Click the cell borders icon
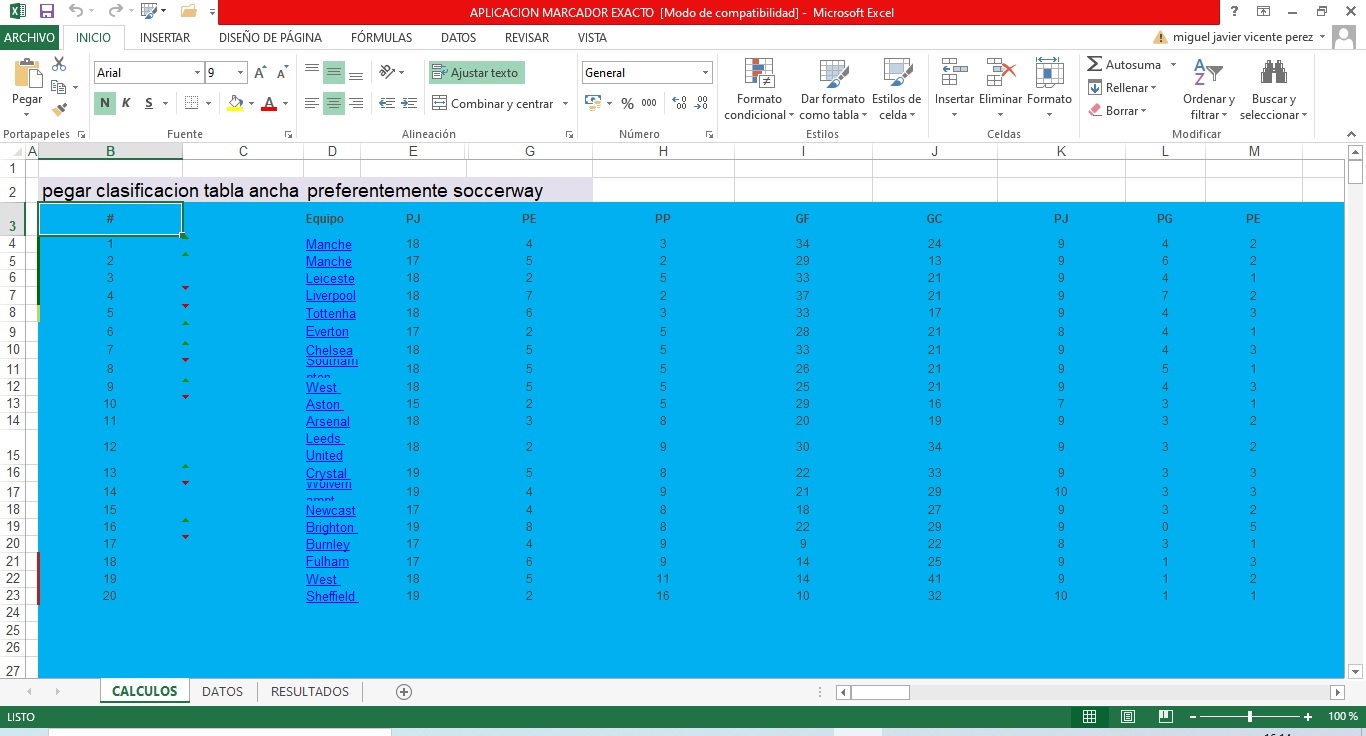This screenshot has width=1366, height=736. pyautogui.click(x=191, y=103)
